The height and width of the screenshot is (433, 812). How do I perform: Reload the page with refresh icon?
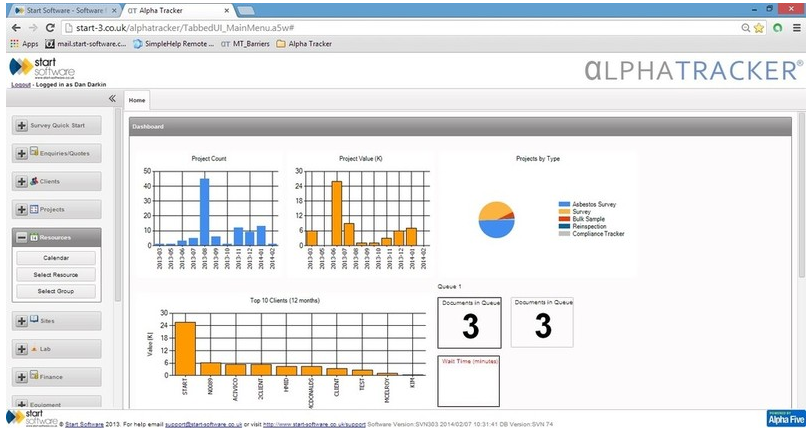[50, 28]
